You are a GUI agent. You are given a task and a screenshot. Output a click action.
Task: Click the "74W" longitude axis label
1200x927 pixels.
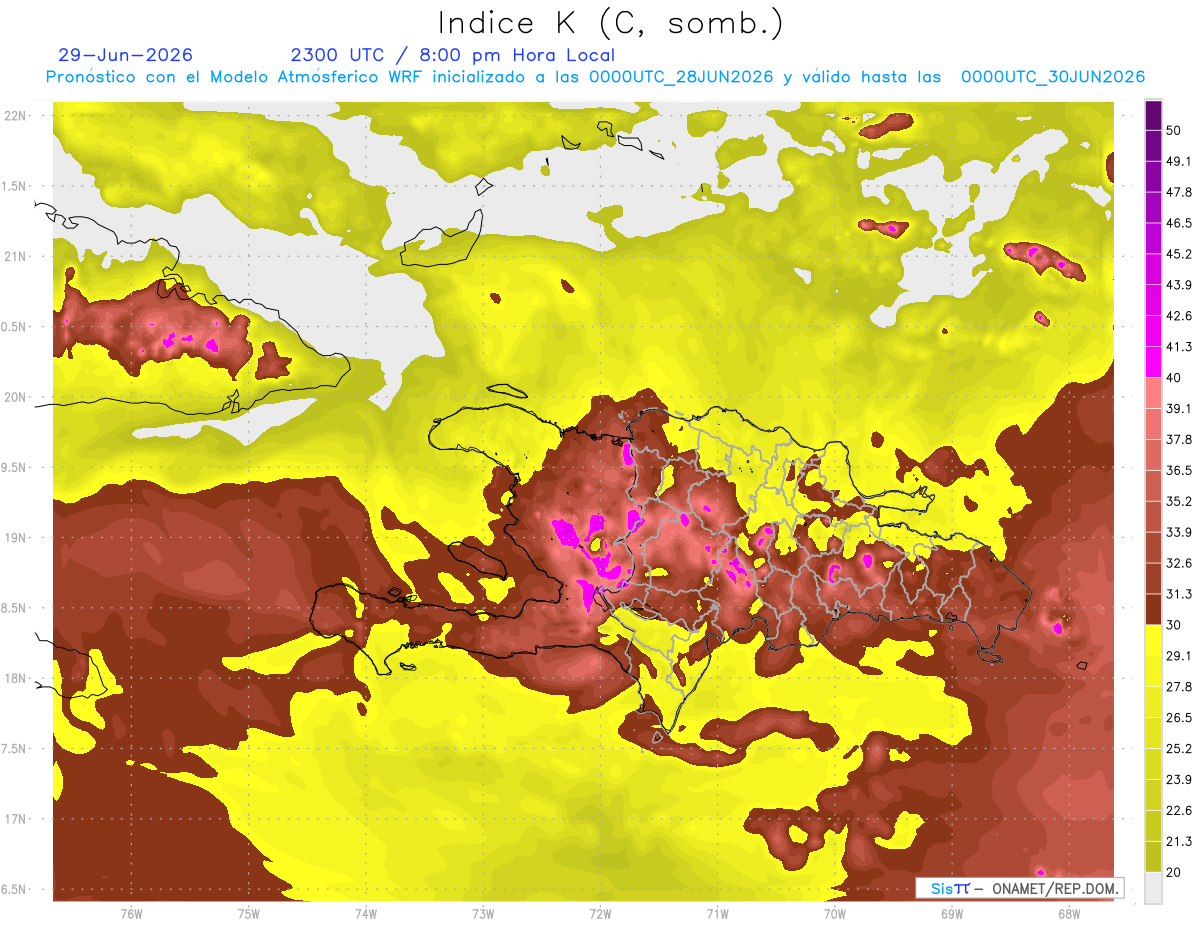pyautogui.click(x=365, y=914)
